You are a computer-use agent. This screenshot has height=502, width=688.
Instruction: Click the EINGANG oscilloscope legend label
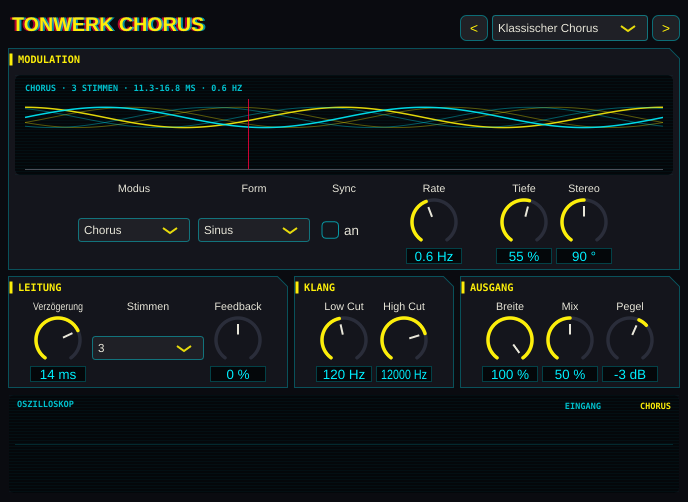(583, 406)
